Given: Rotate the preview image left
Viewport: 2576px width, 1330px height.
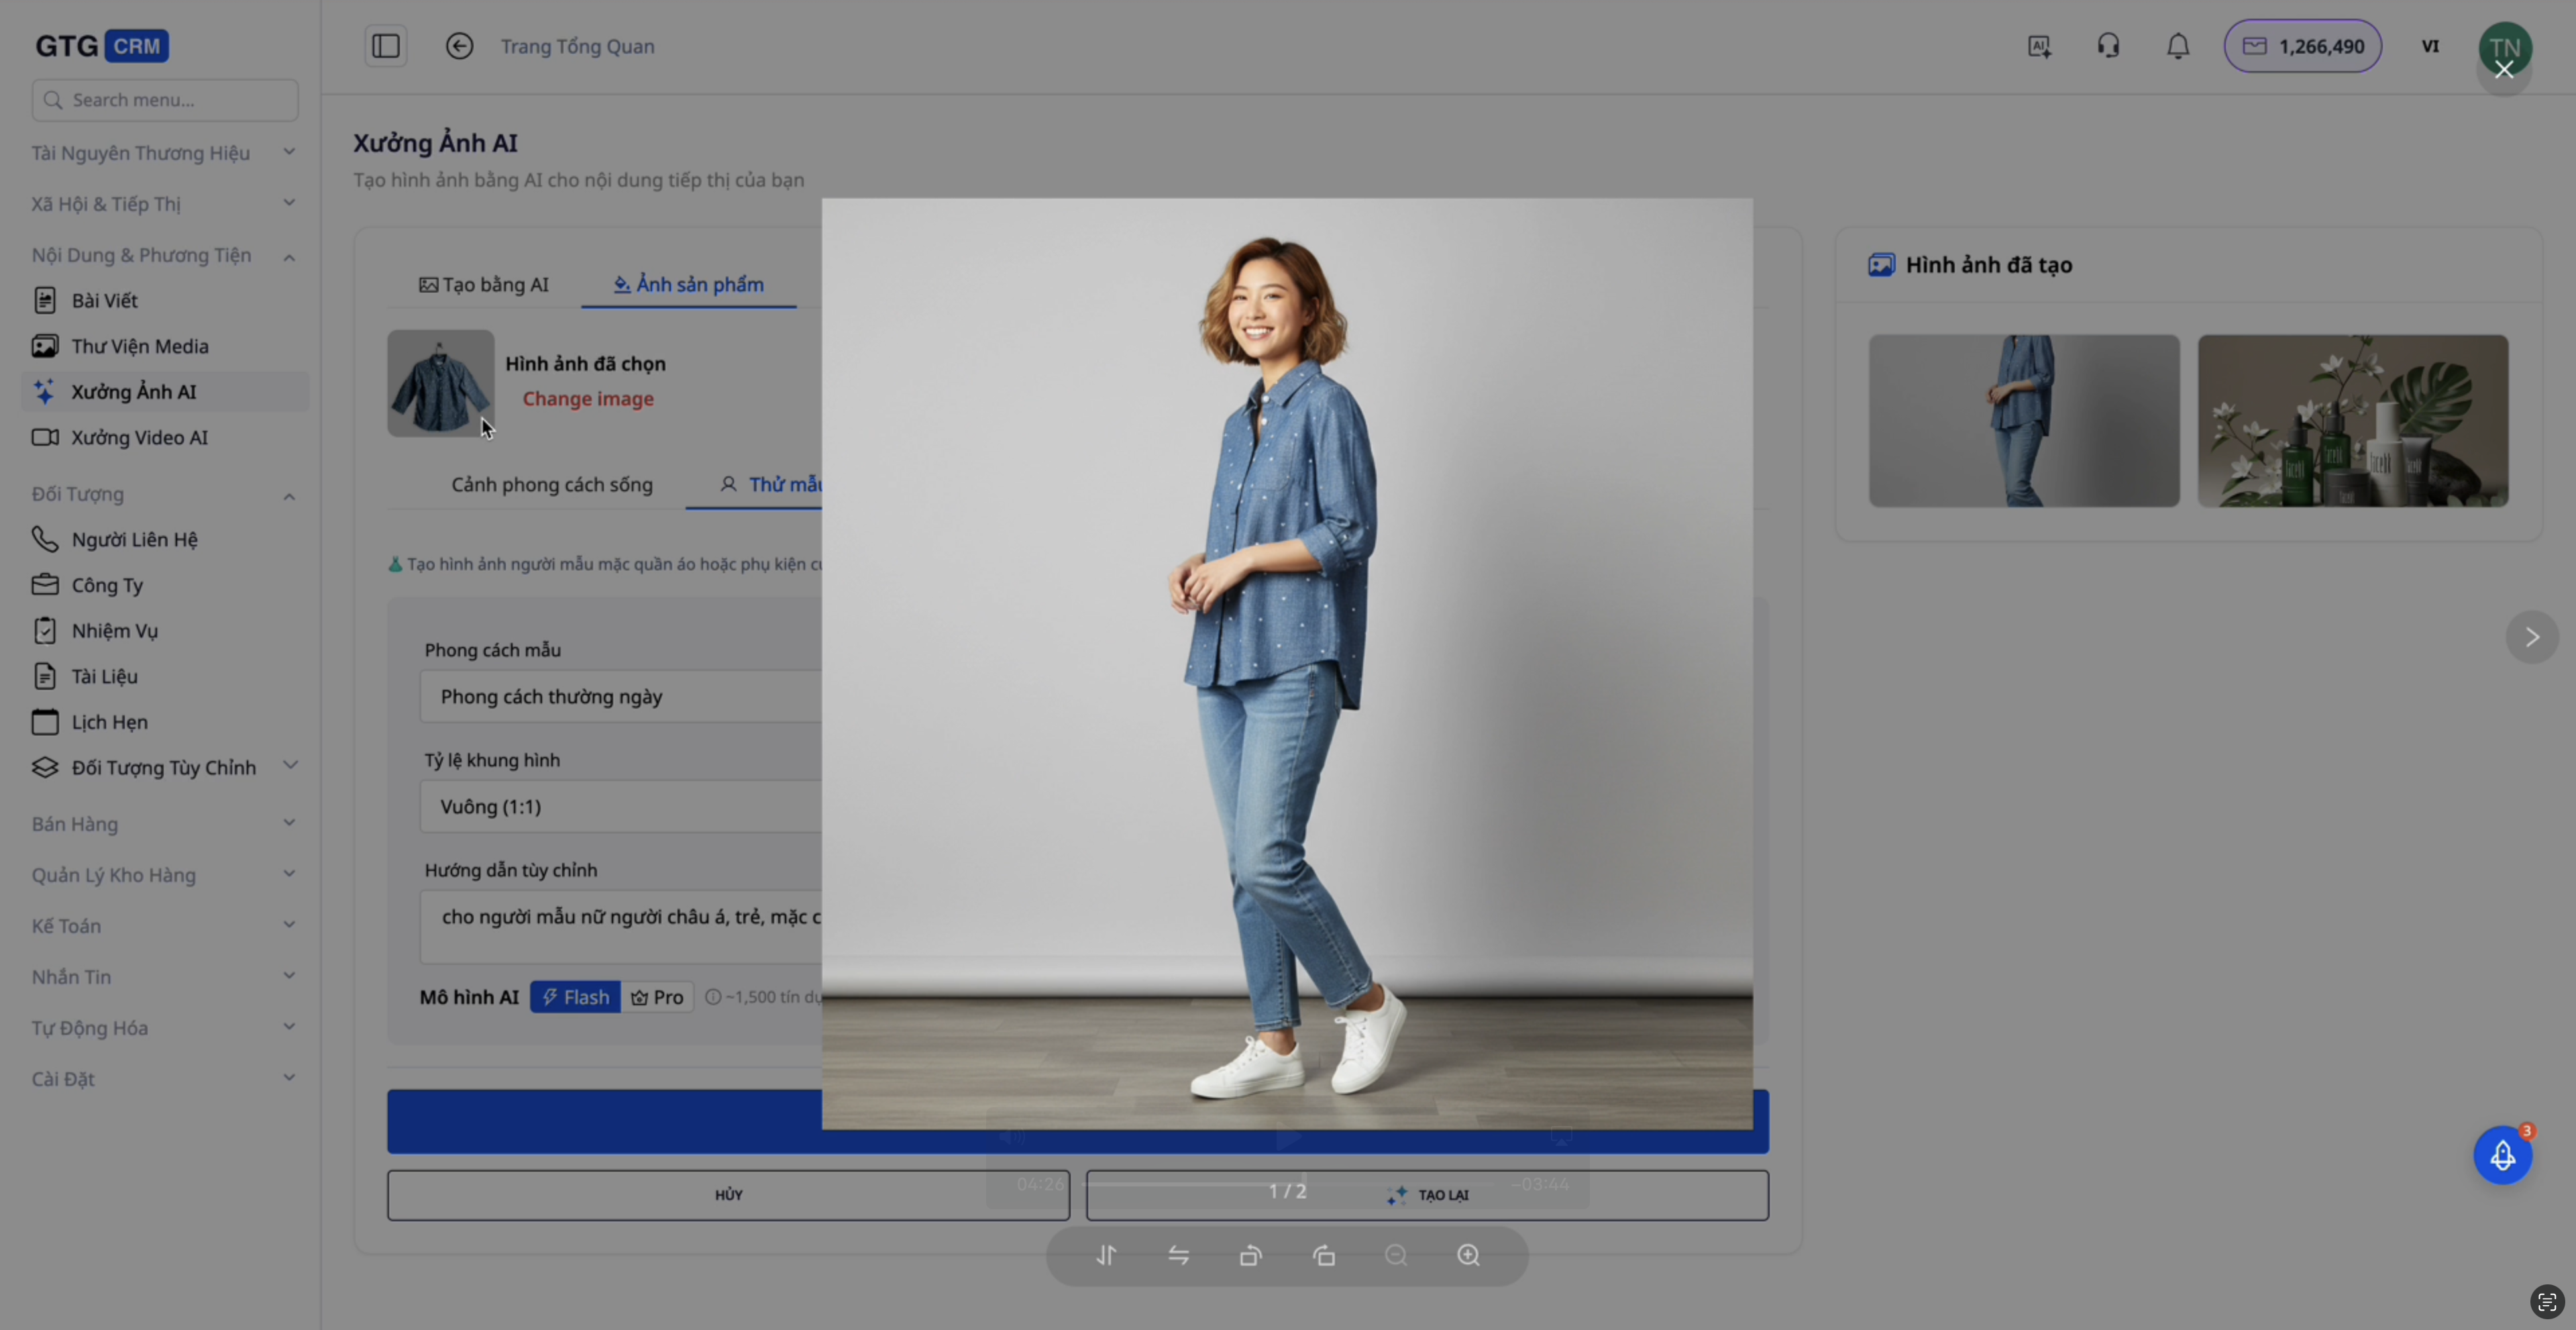Looking at the screenshot, I should 1251,1256.
